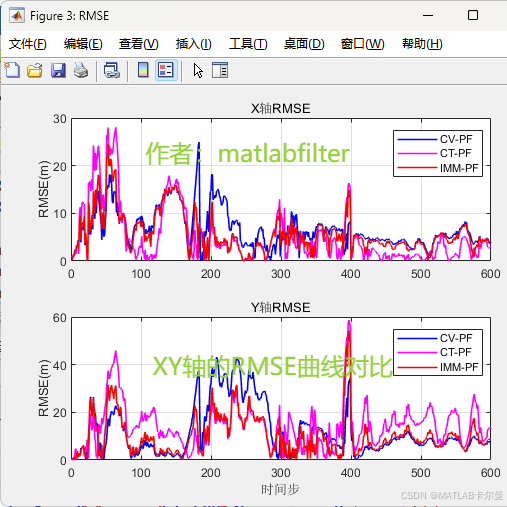Open the Property Inspector icon
The width and height of the screenshot is (507, 507).
pyautogui.click(x=220, y=70)
